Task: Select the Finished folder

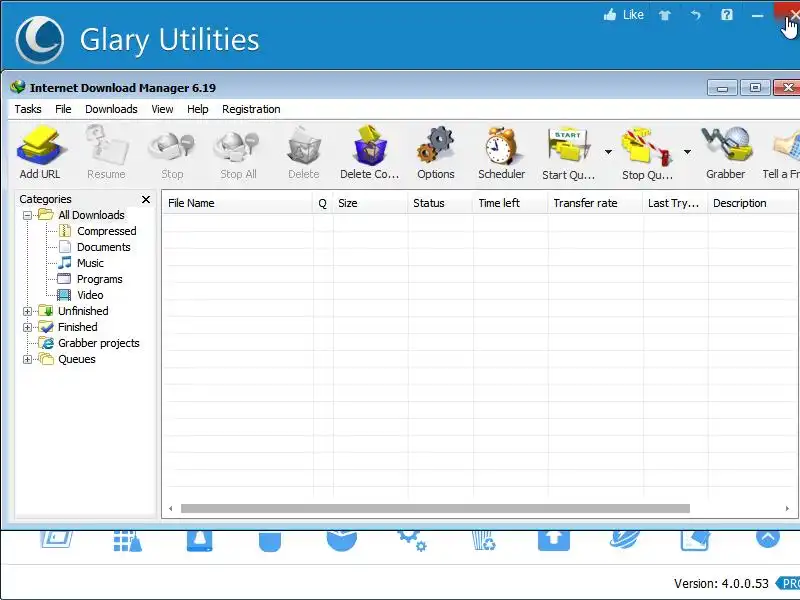Action: (x=78, y=327)
